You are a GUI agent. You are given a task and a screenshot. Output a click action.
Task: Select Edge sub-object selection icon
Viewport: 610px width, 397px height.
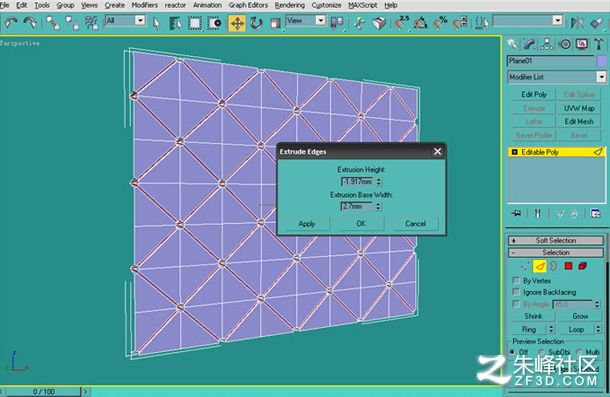pos(539,266)
